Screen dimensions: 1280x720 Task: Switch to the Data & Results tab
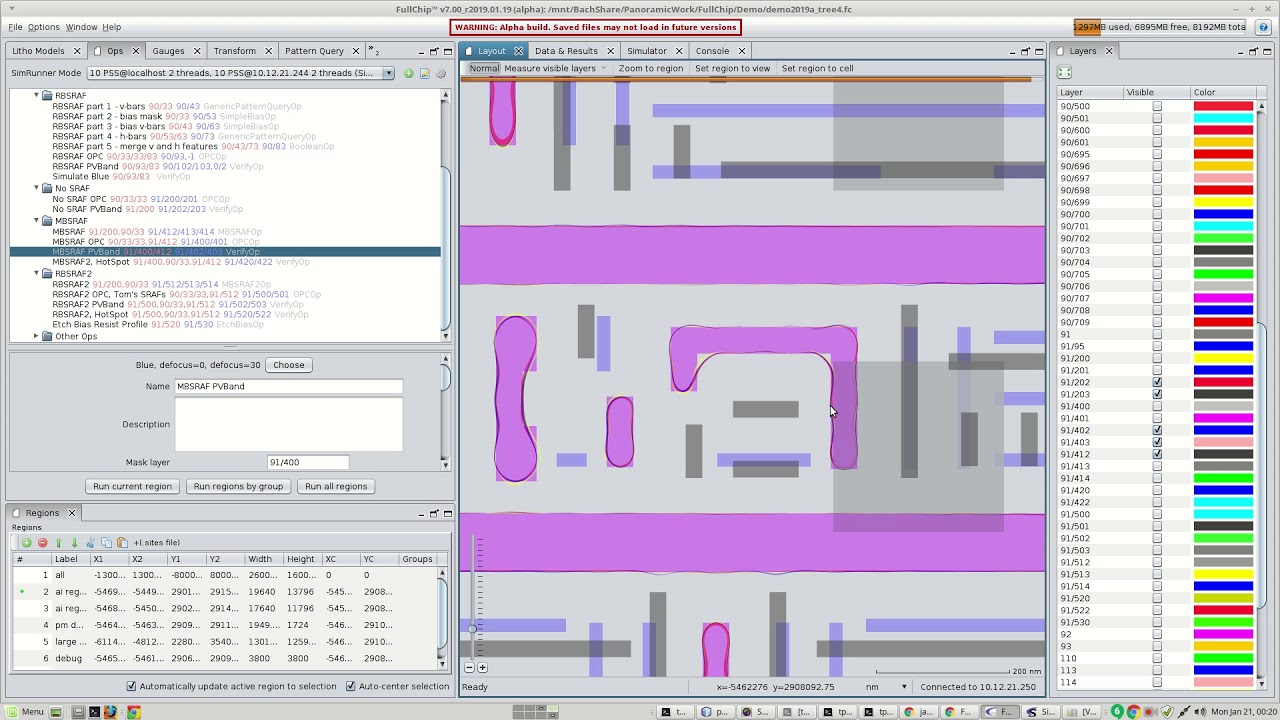pyautogui.click(x=566, y=51)
